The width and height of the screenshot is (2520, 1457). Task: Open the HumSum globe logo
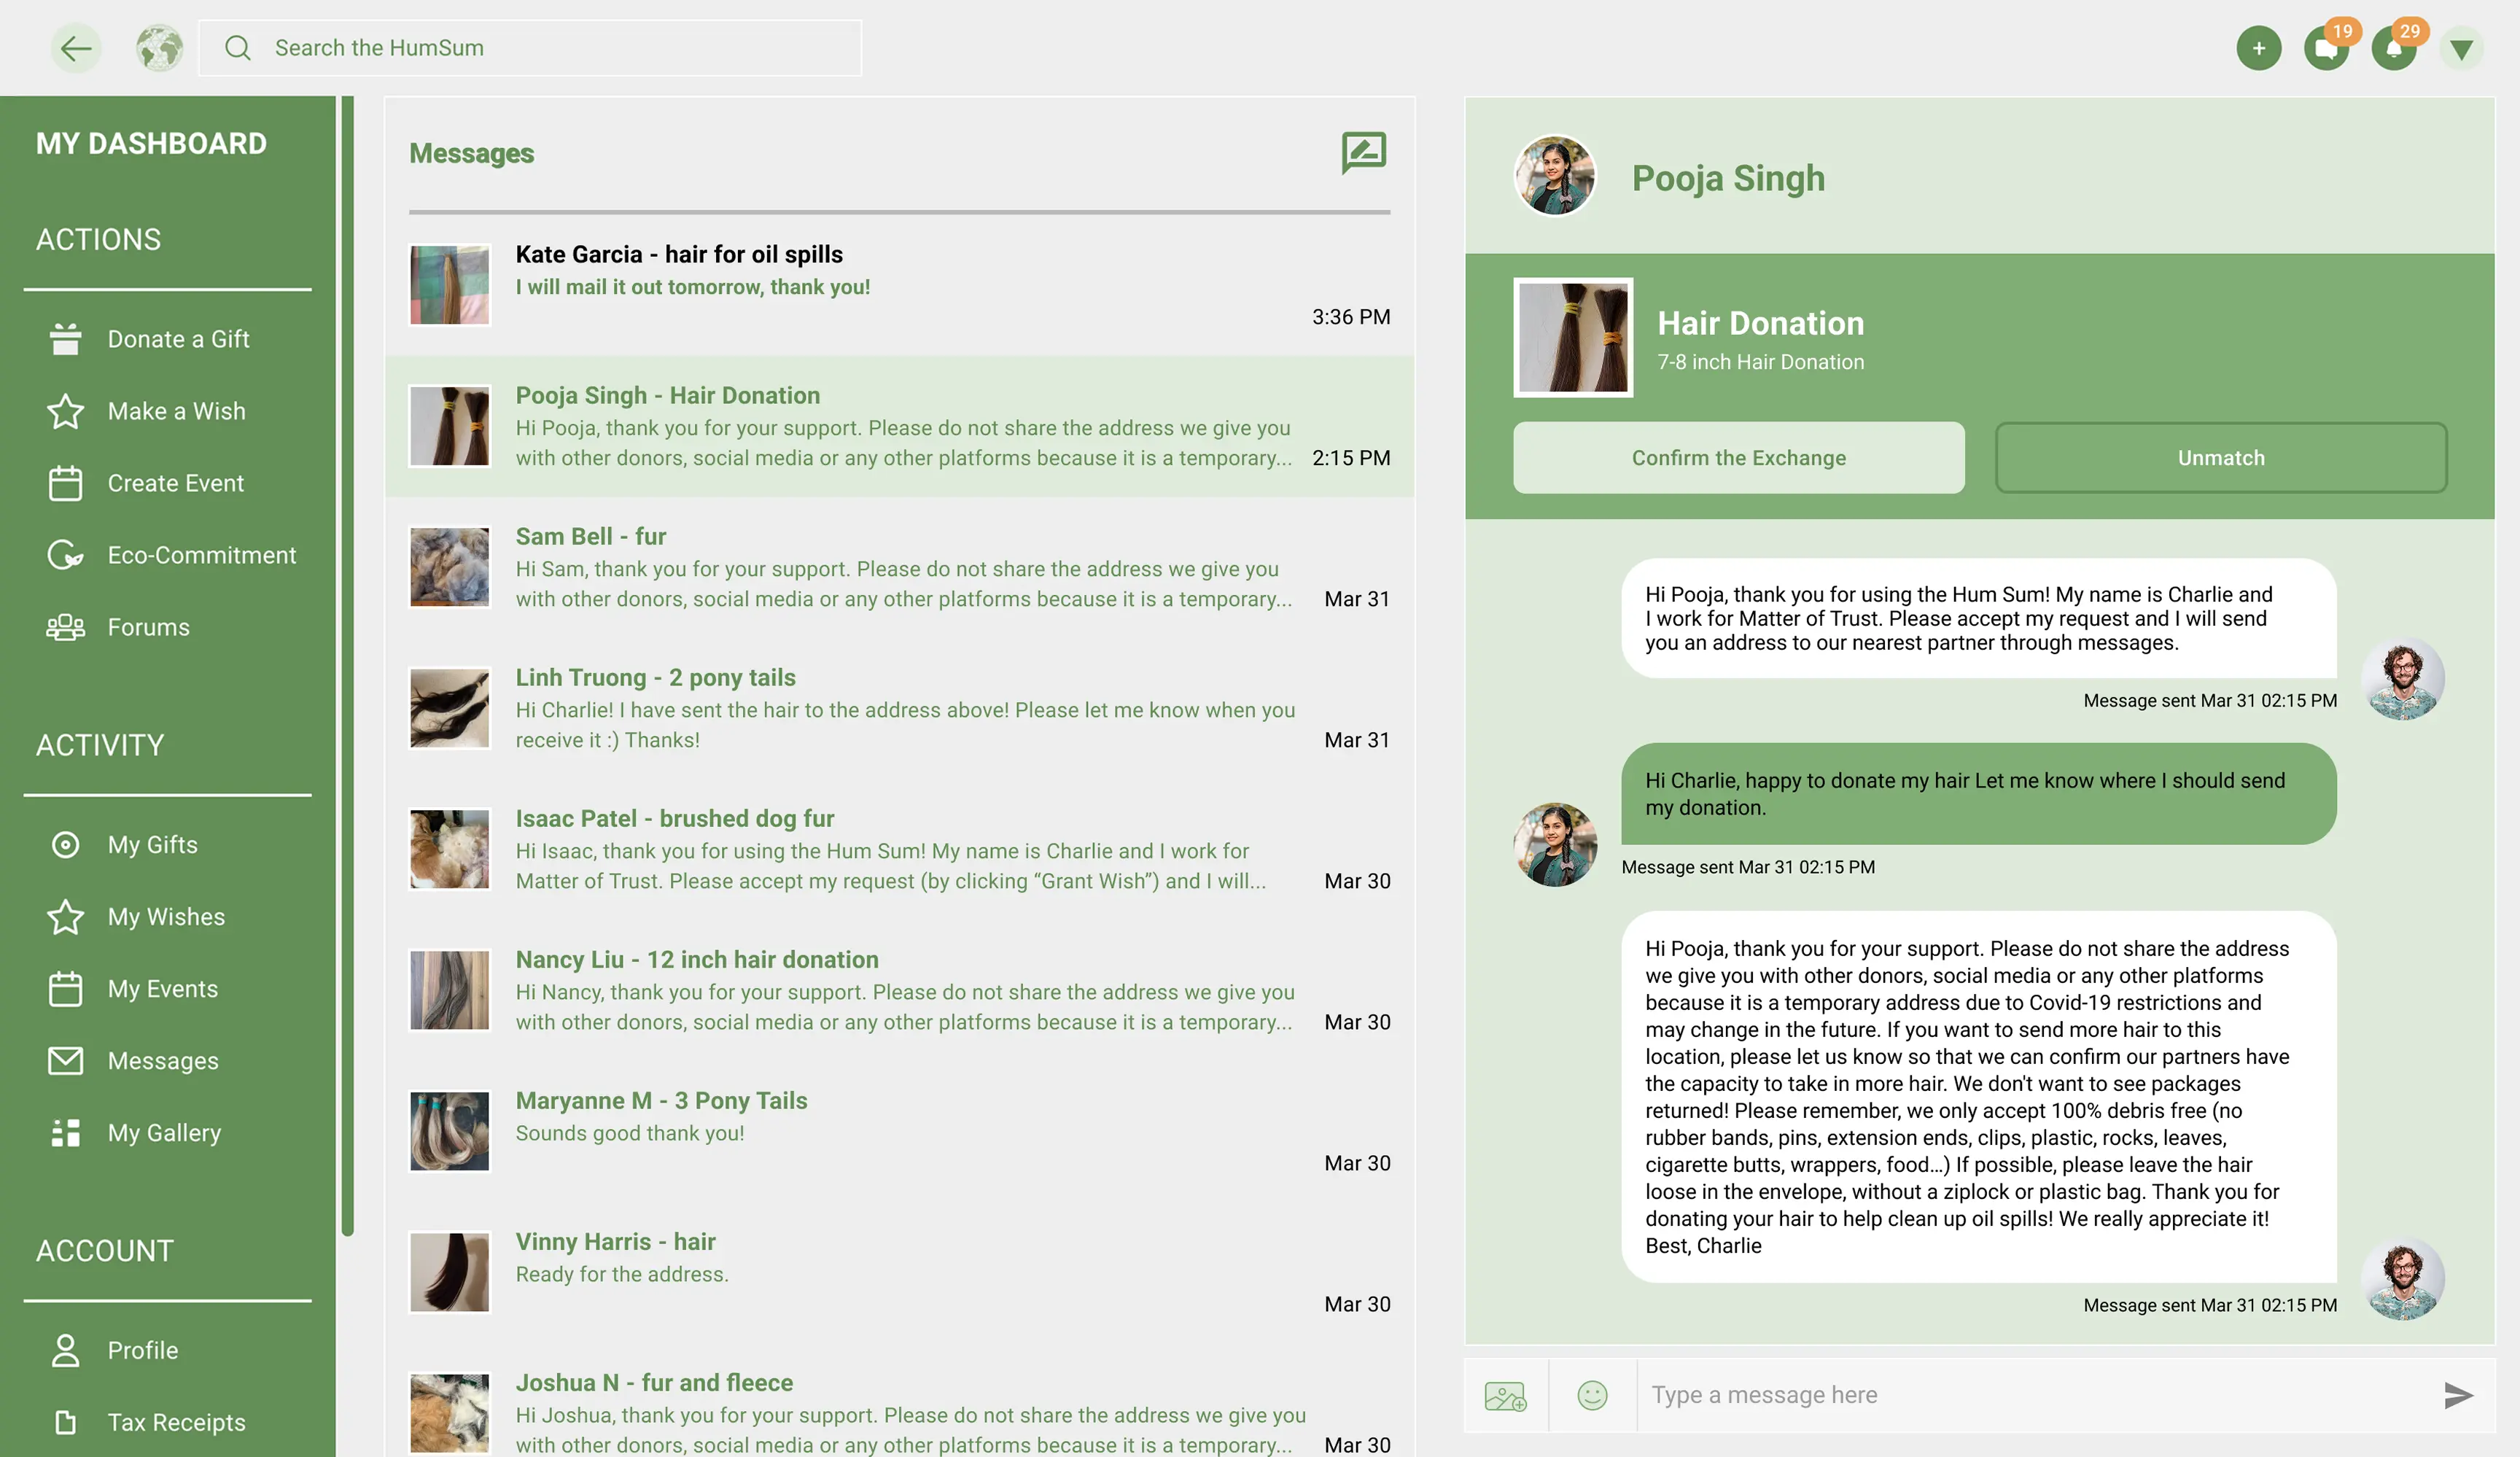pyautogui.click(x=159, y=48)
